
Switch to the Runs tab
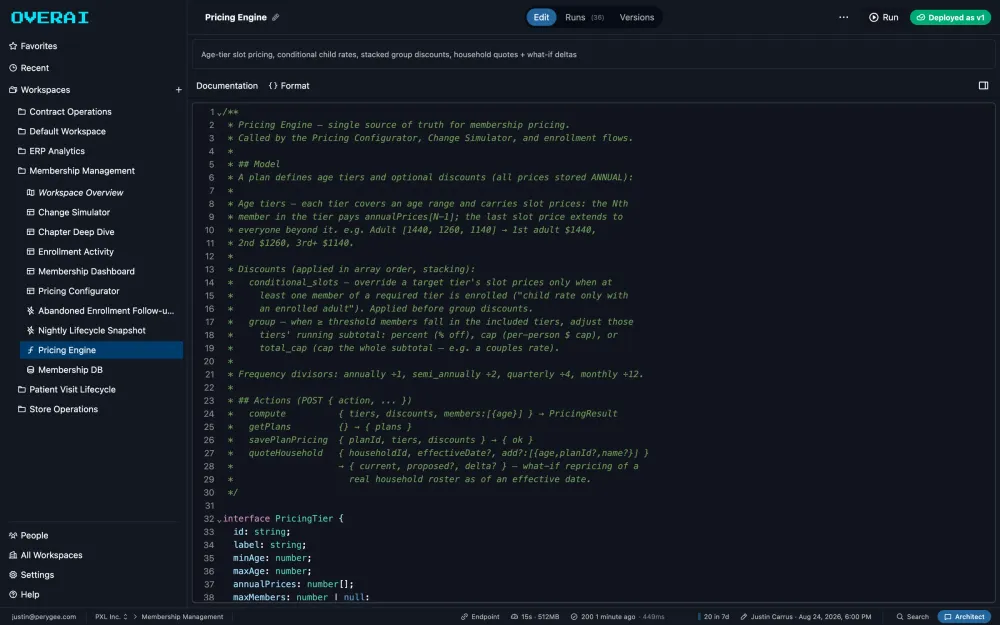coord(584,17)
